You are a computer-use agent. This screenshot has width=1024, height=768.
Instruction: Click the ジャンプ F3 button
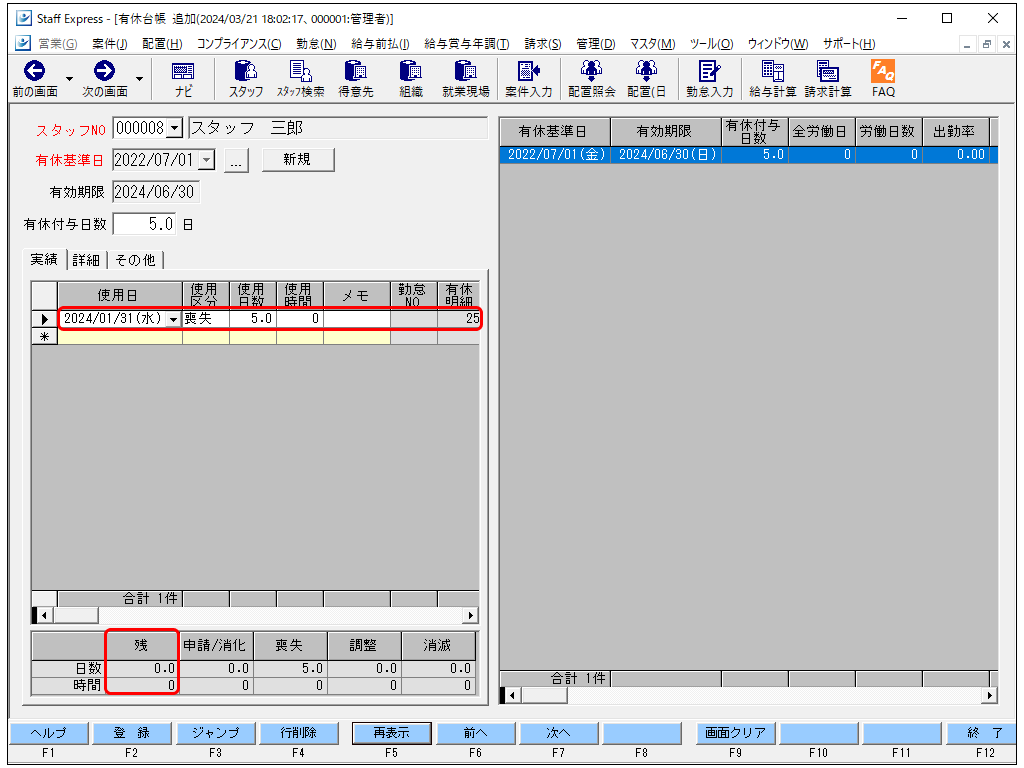[x=216, y=733]
